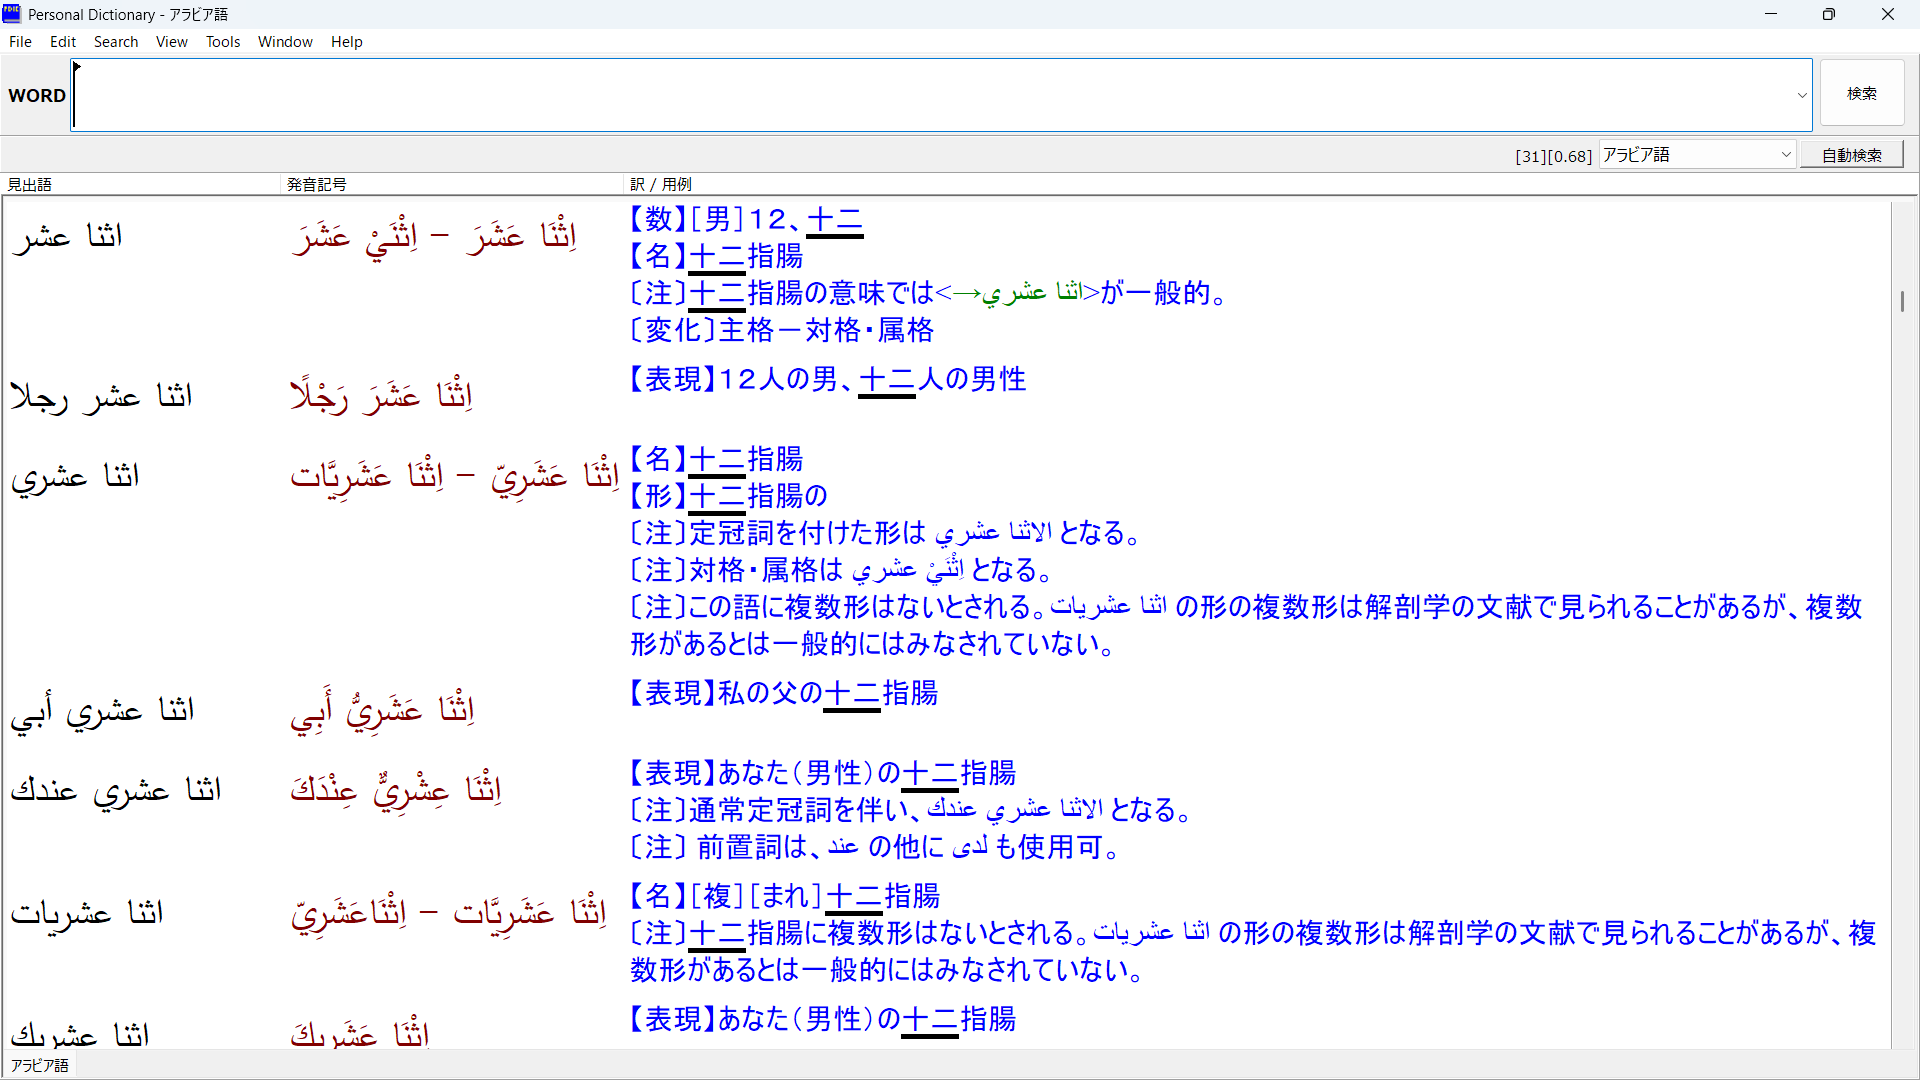
Task: Click the underlined 十二 link in first entry
Action: point(835,219)
